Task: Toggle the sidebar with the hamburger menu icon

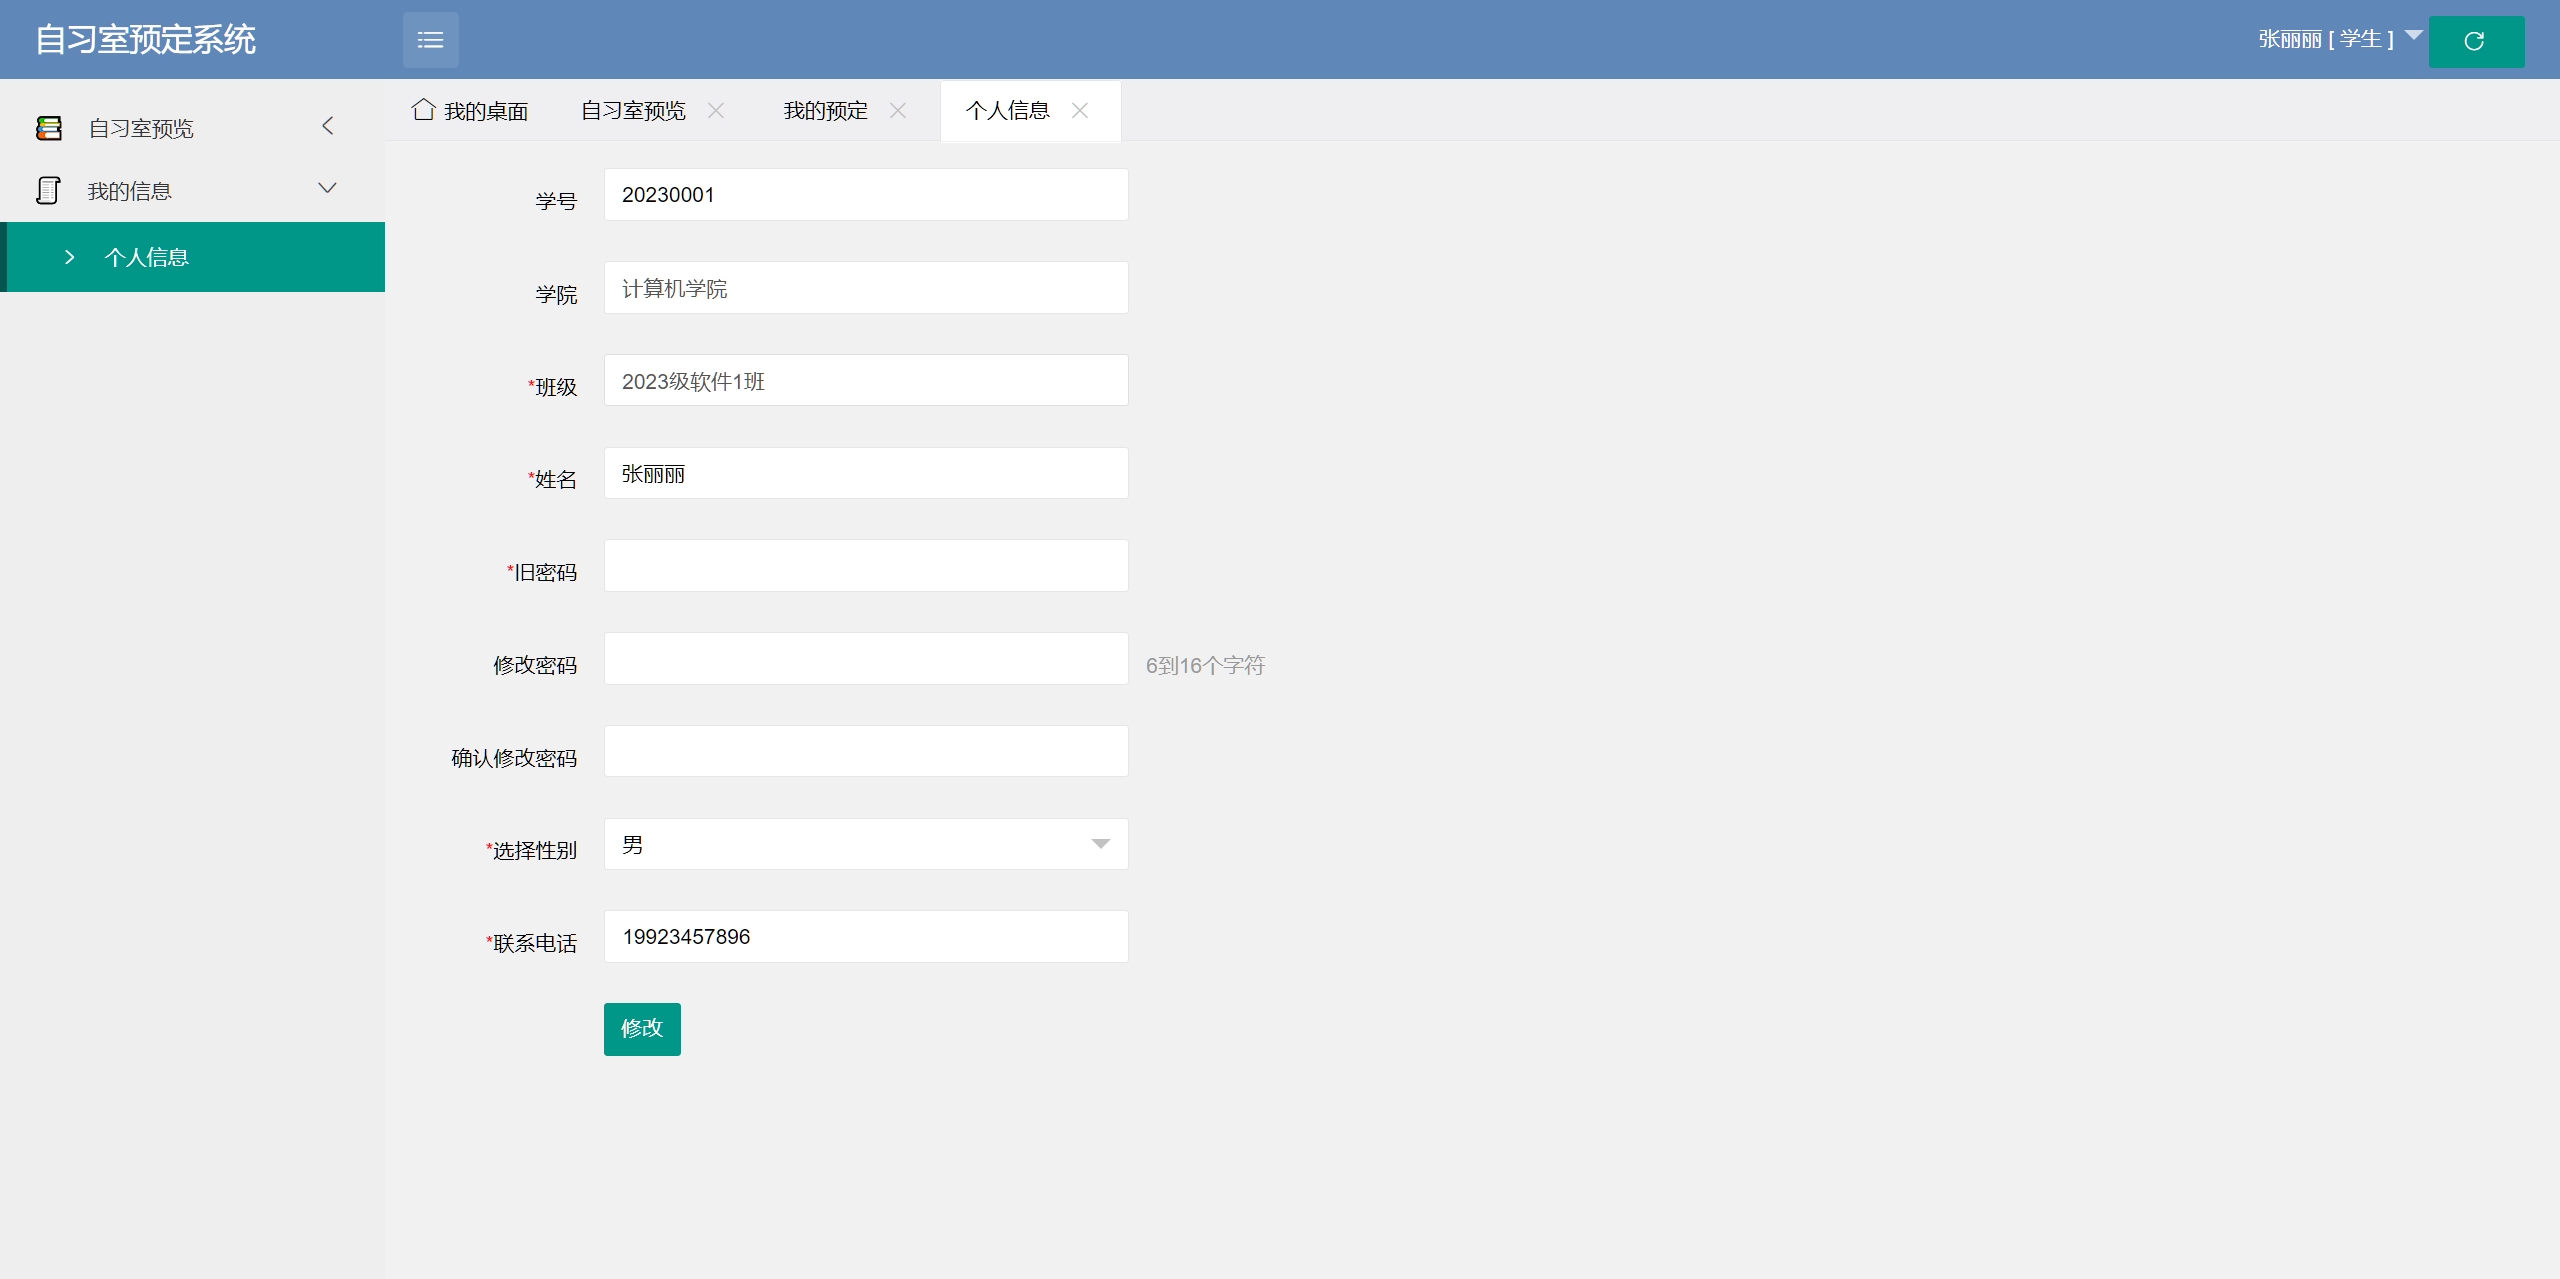Action: (430, 40)
